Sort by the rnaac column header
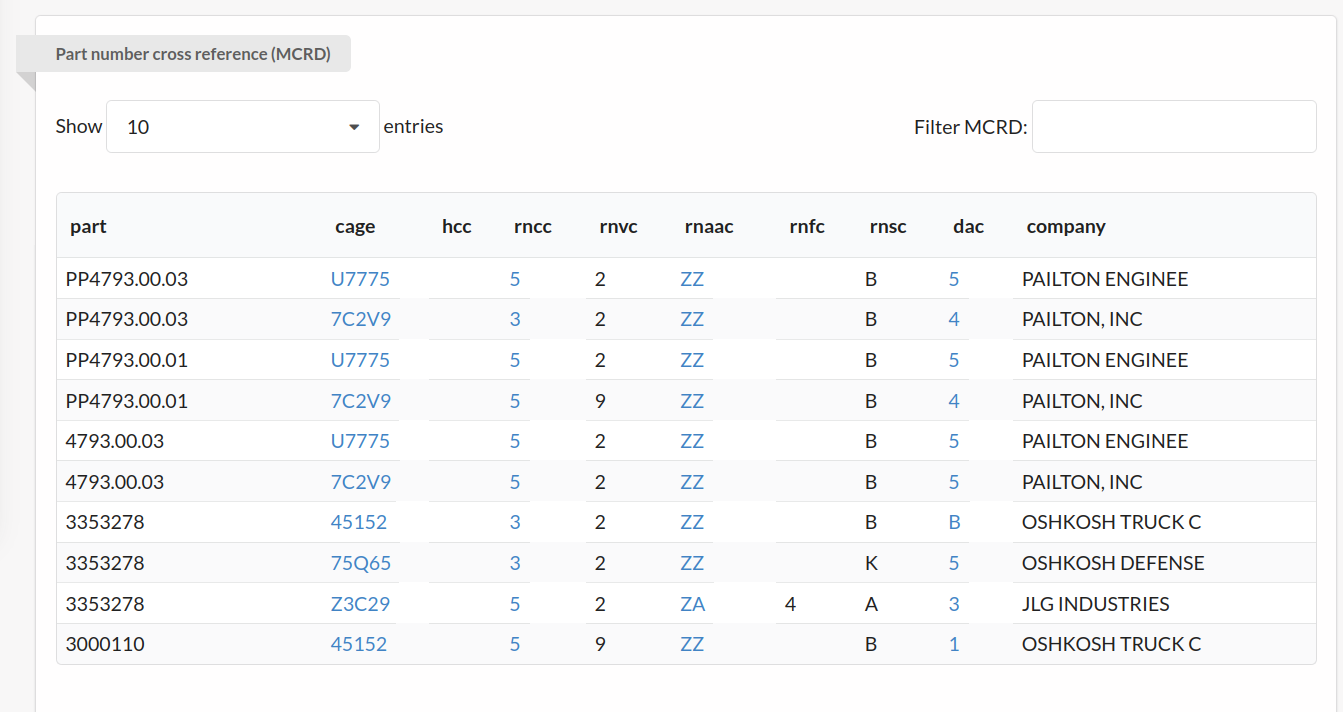1343x712 pixels. (709, 226)
